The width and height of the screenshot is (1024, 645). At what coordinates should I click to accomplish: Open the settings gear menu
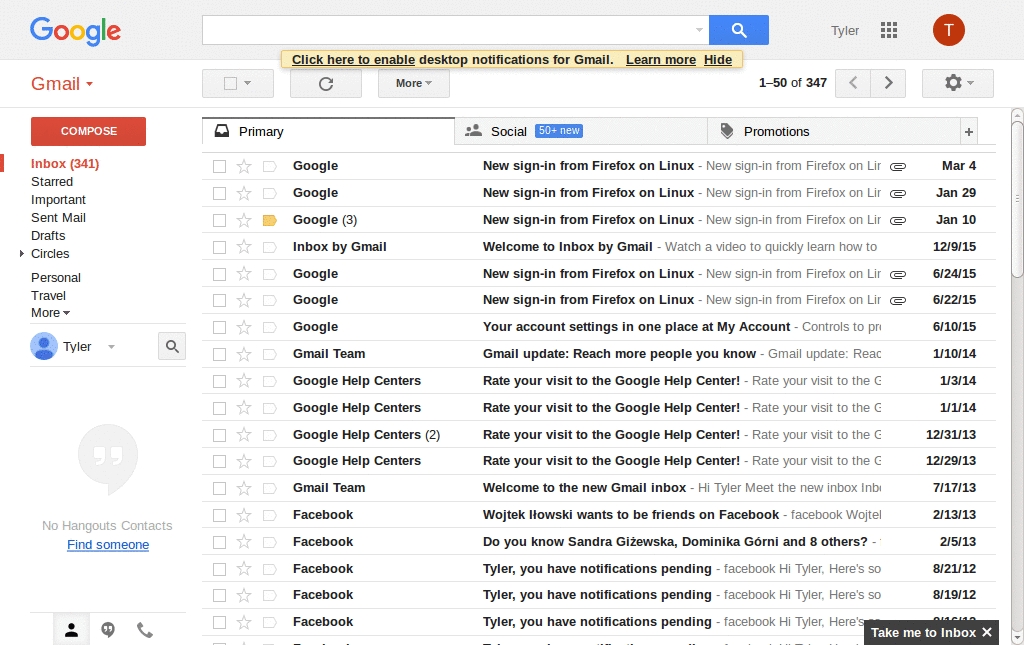956,83
